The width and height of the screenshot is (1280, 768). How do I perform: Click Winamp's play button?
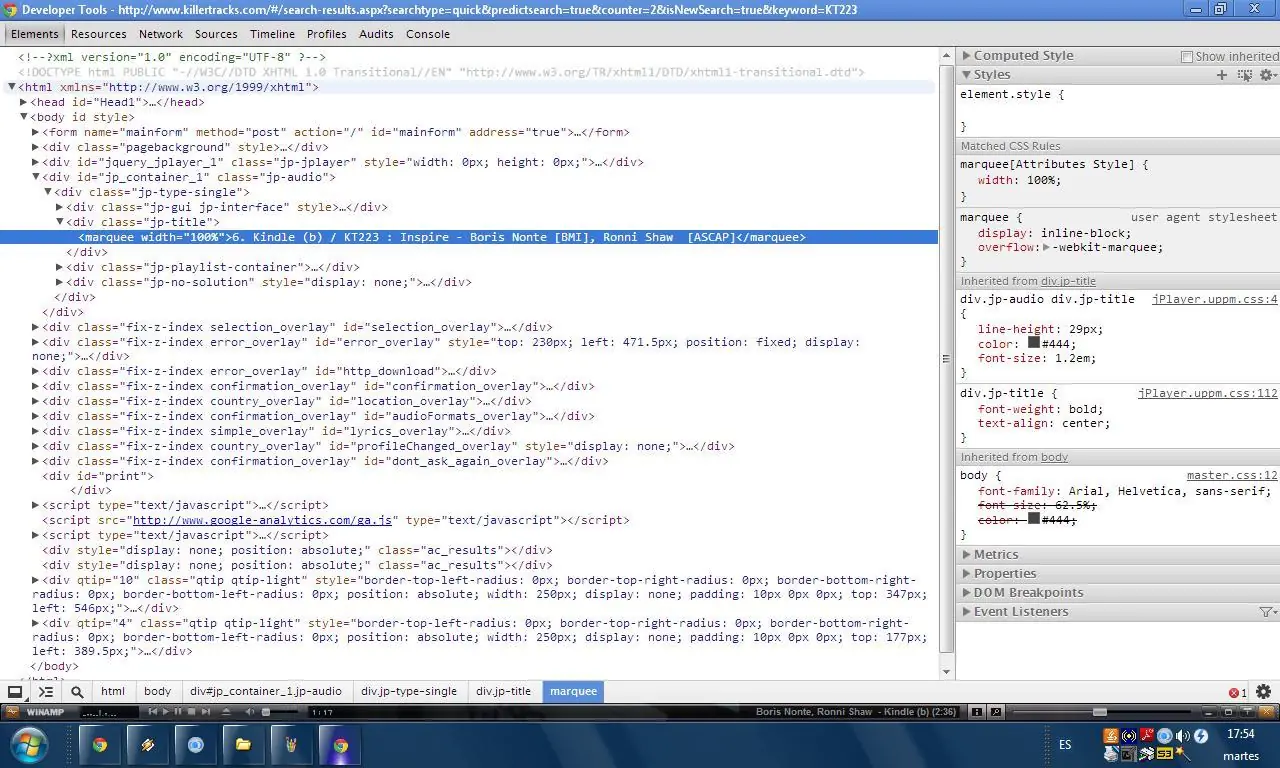point(166,712)
